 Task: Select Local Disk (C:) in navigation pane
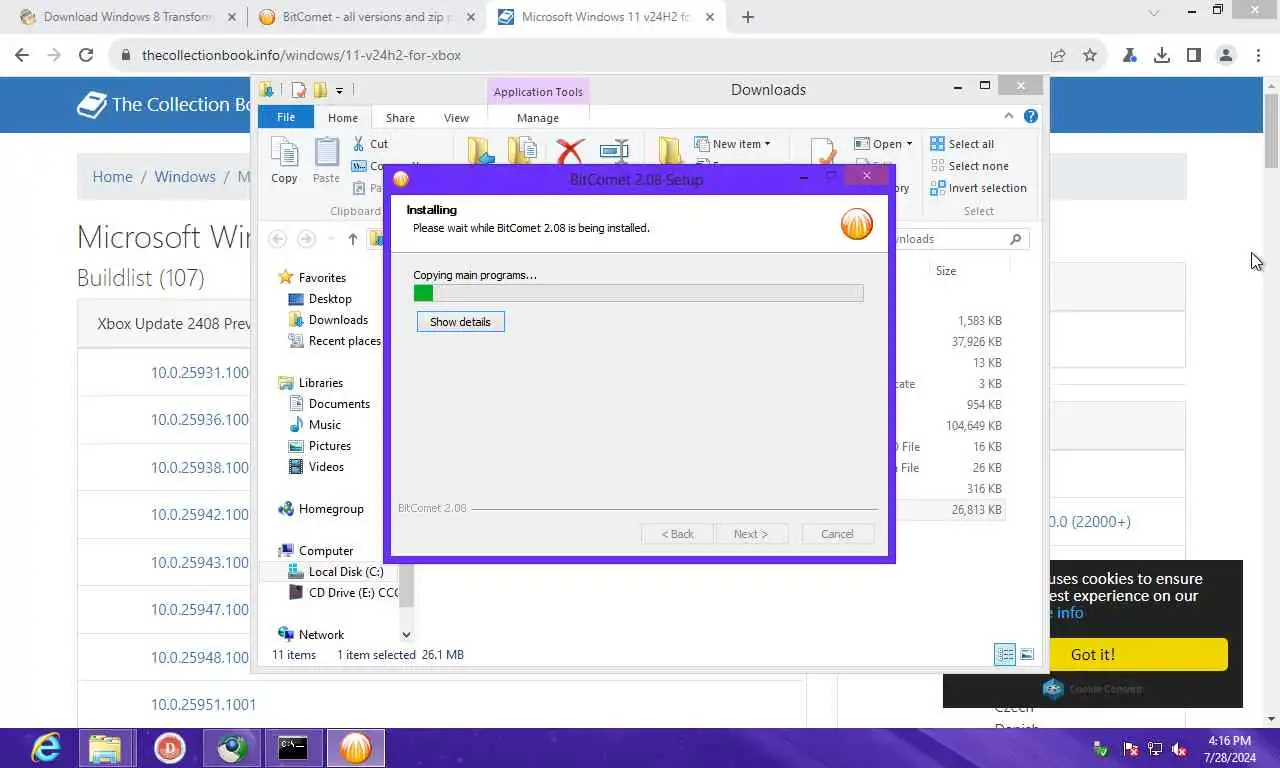point(336,572)
